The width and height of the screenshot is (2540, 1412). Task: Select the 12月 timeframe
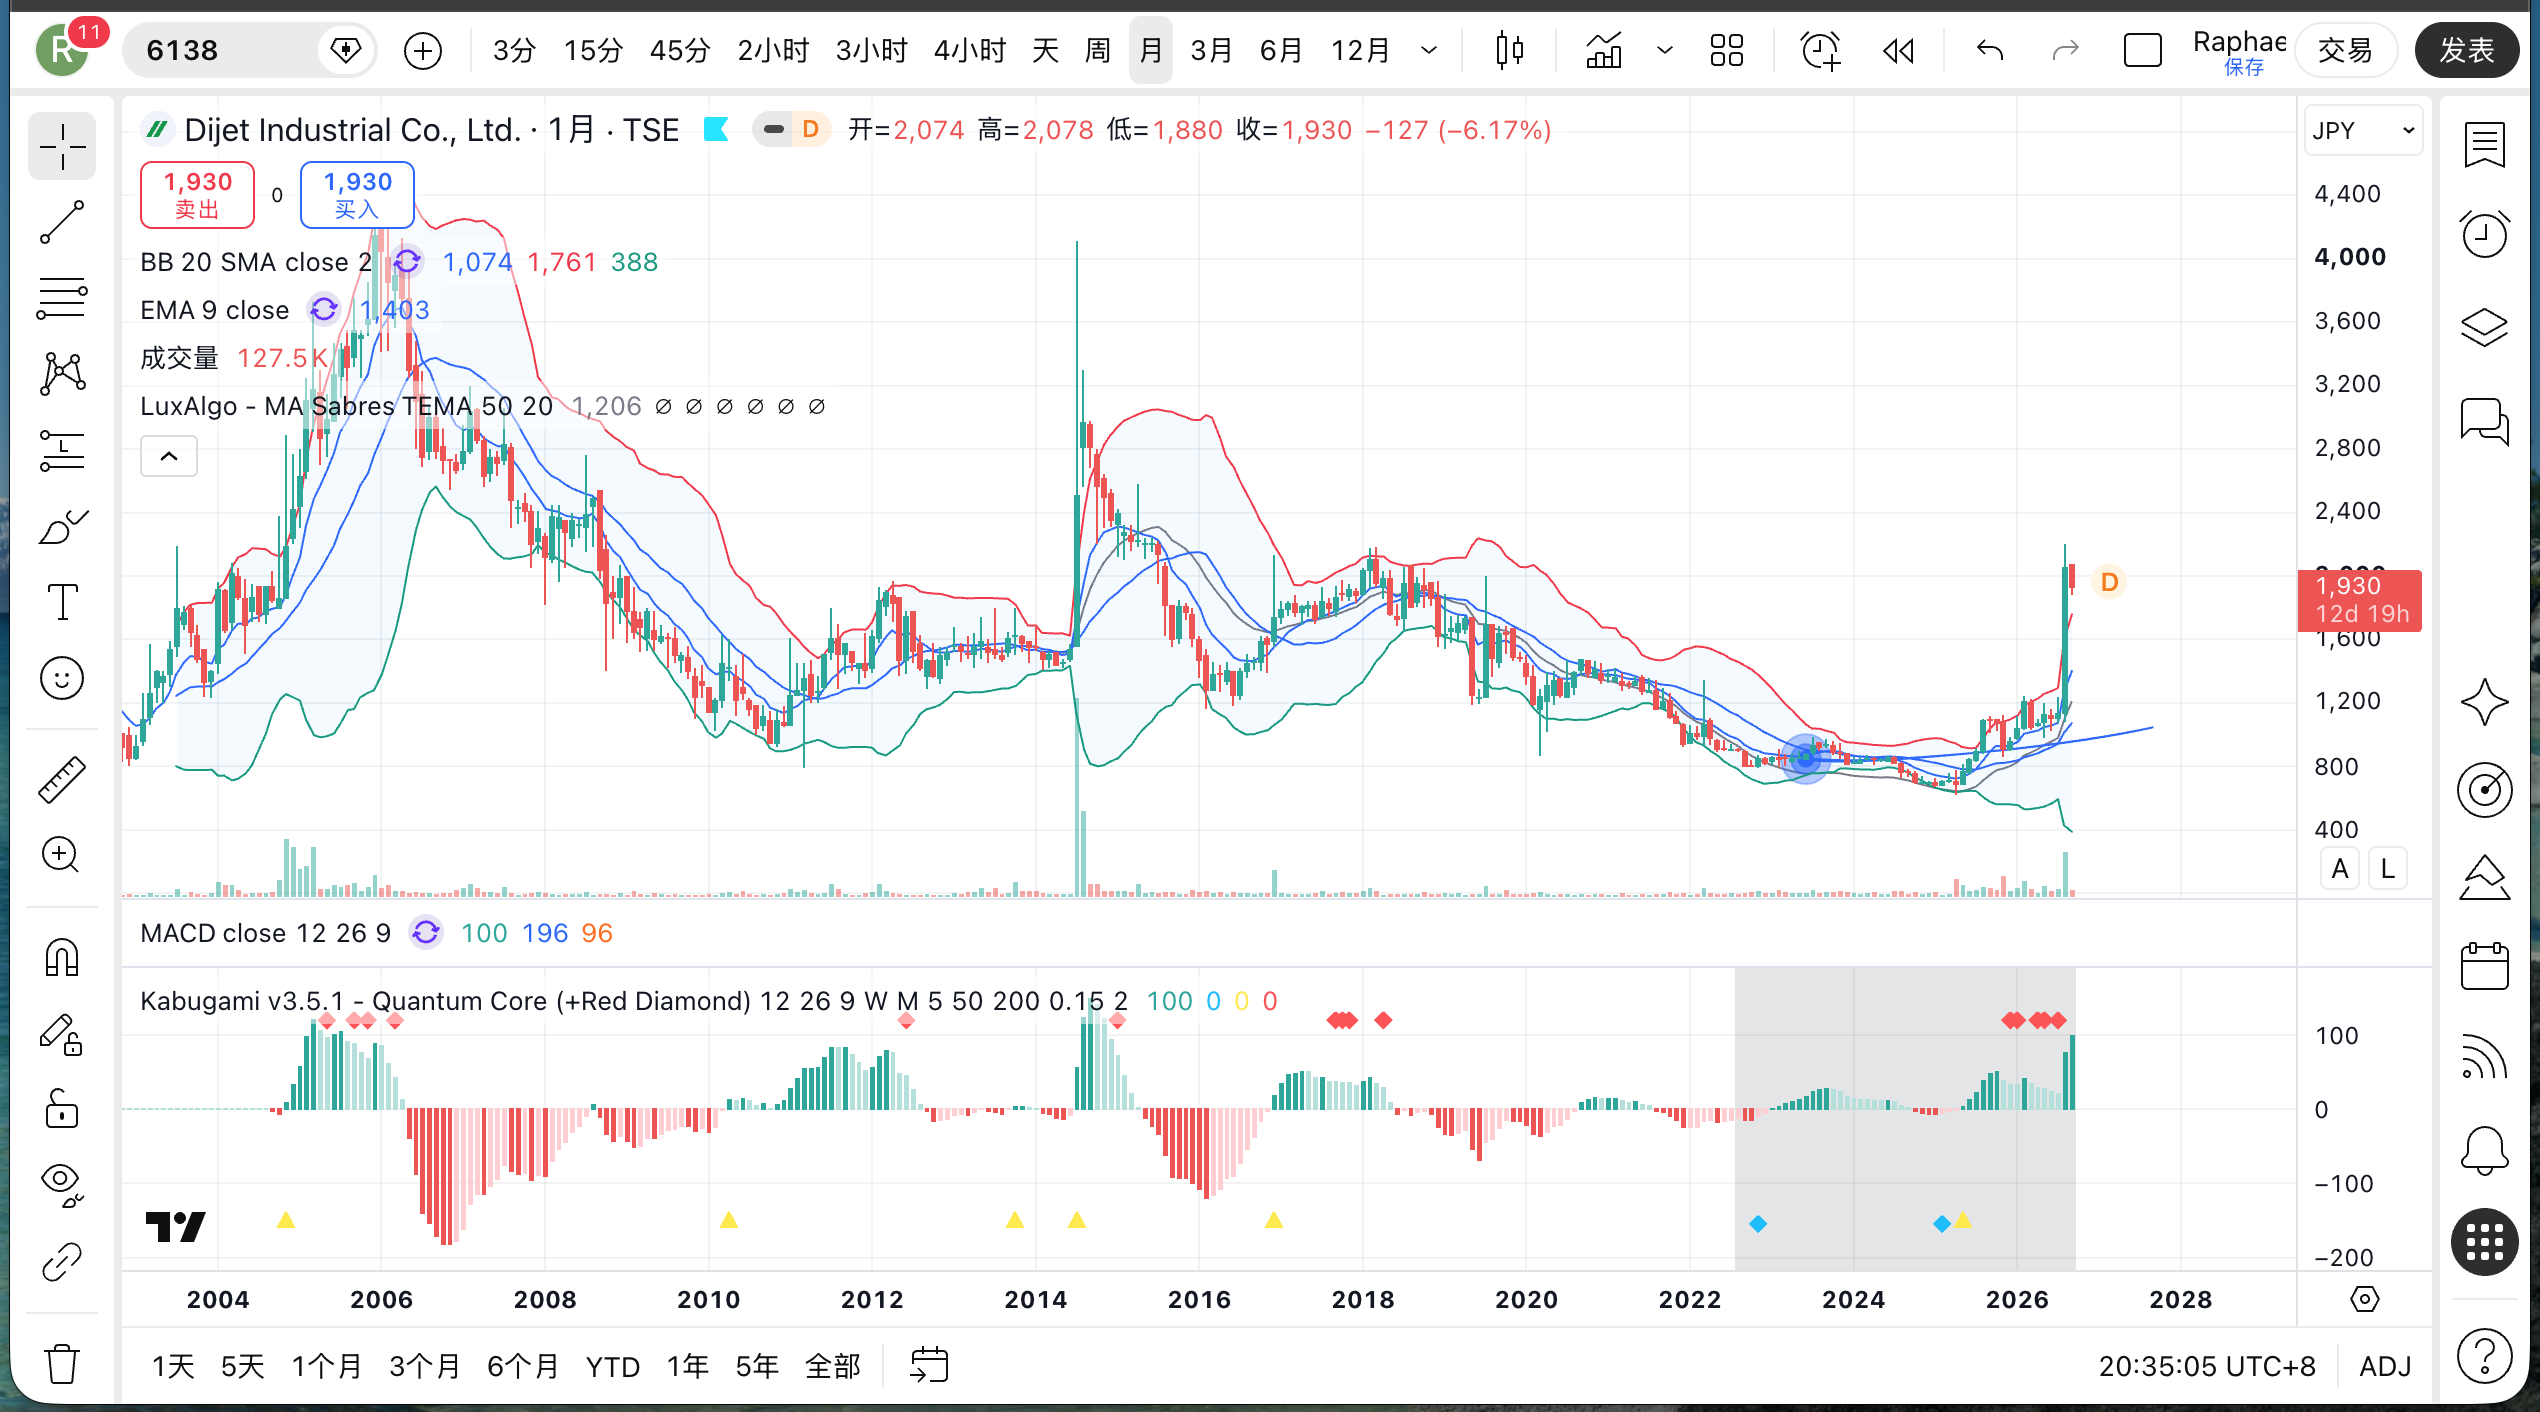(x=1360, y=50)
